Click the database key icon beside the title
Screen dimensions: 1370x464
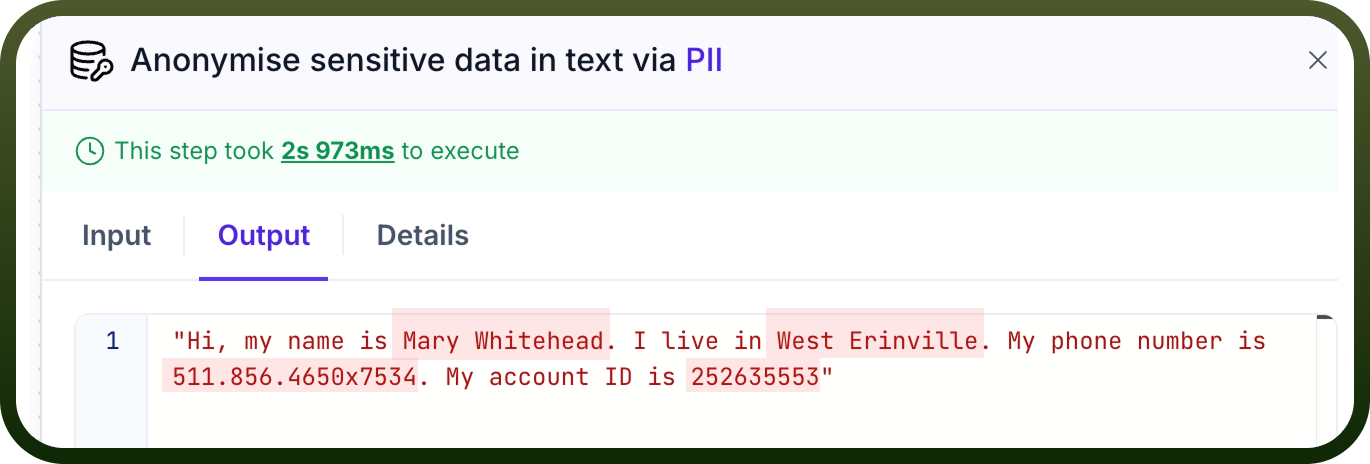coord(93,61)
